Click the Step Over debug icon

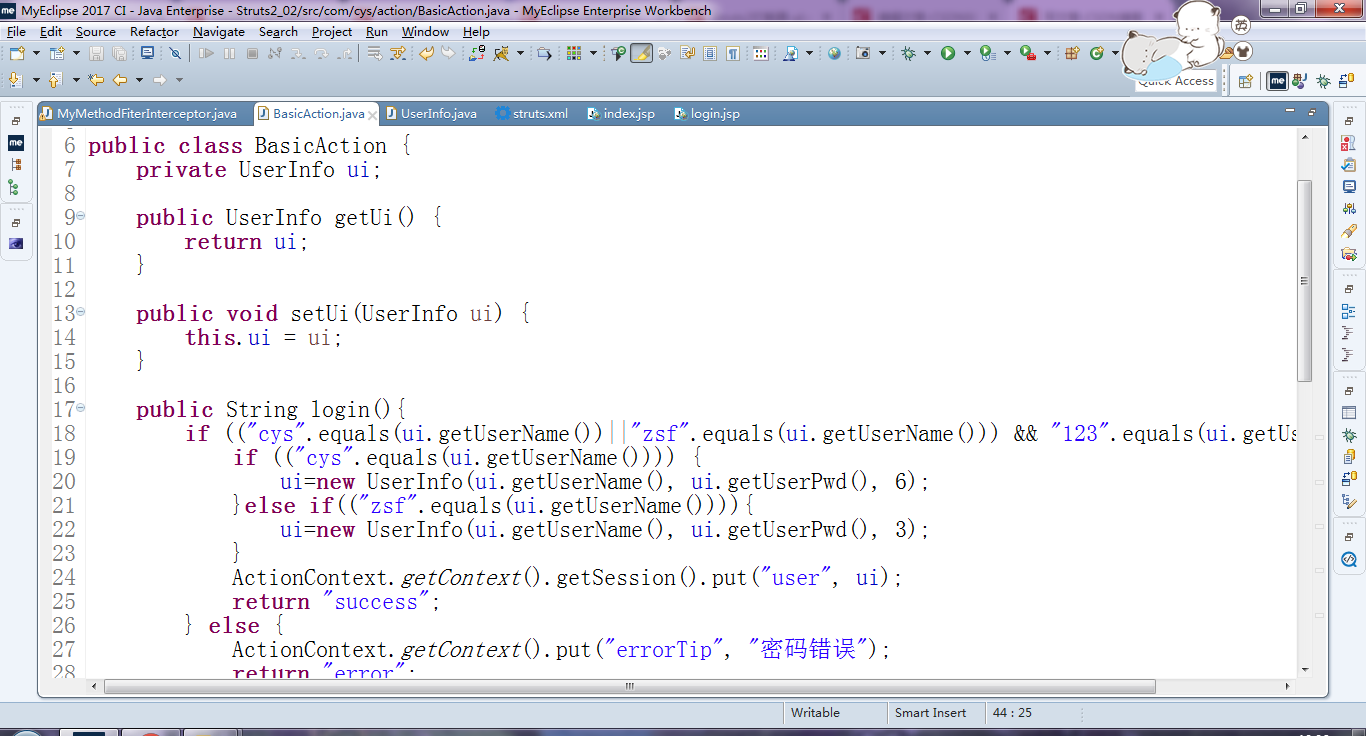(321, 53)
